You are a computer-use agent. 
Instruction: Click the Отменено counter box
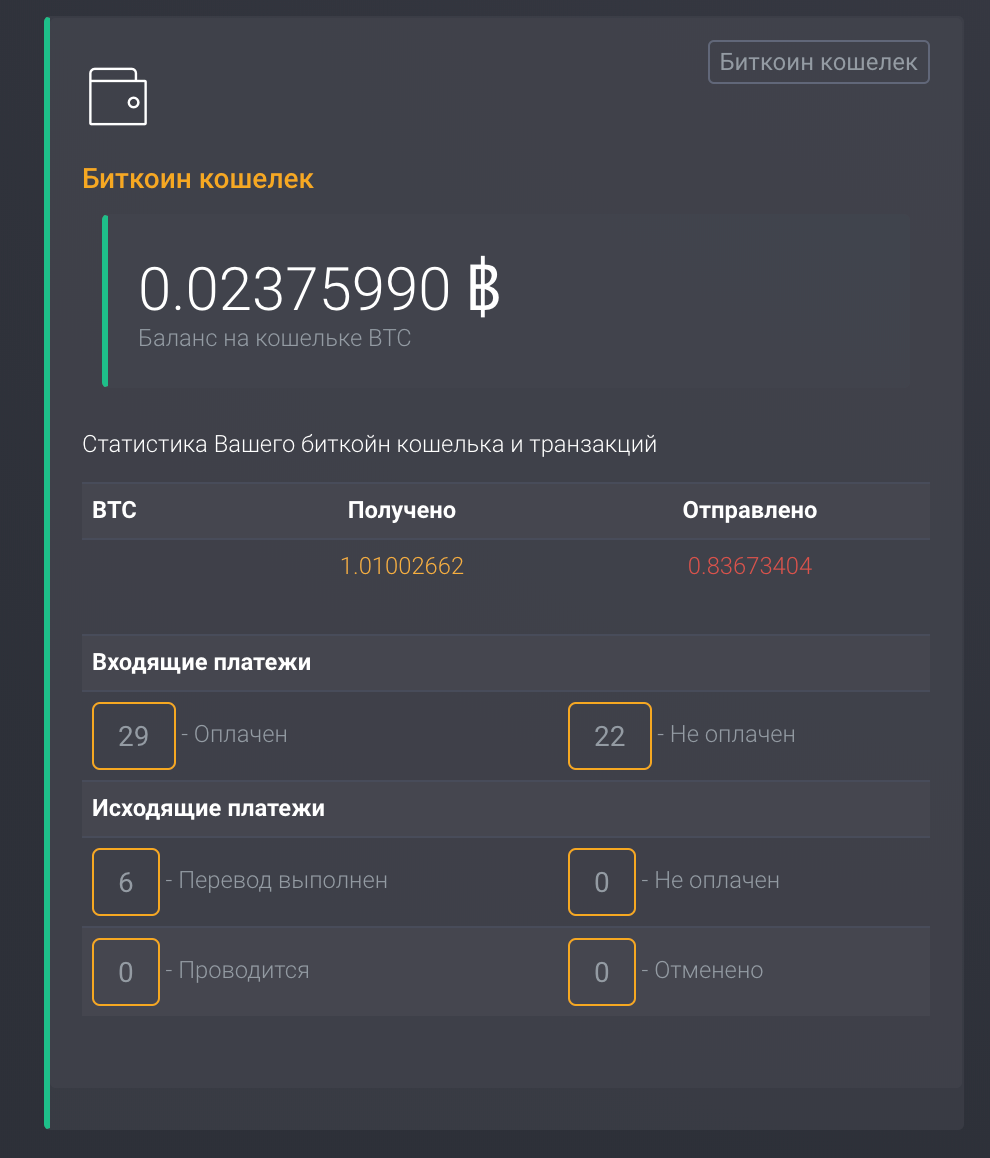pos(602,972)
